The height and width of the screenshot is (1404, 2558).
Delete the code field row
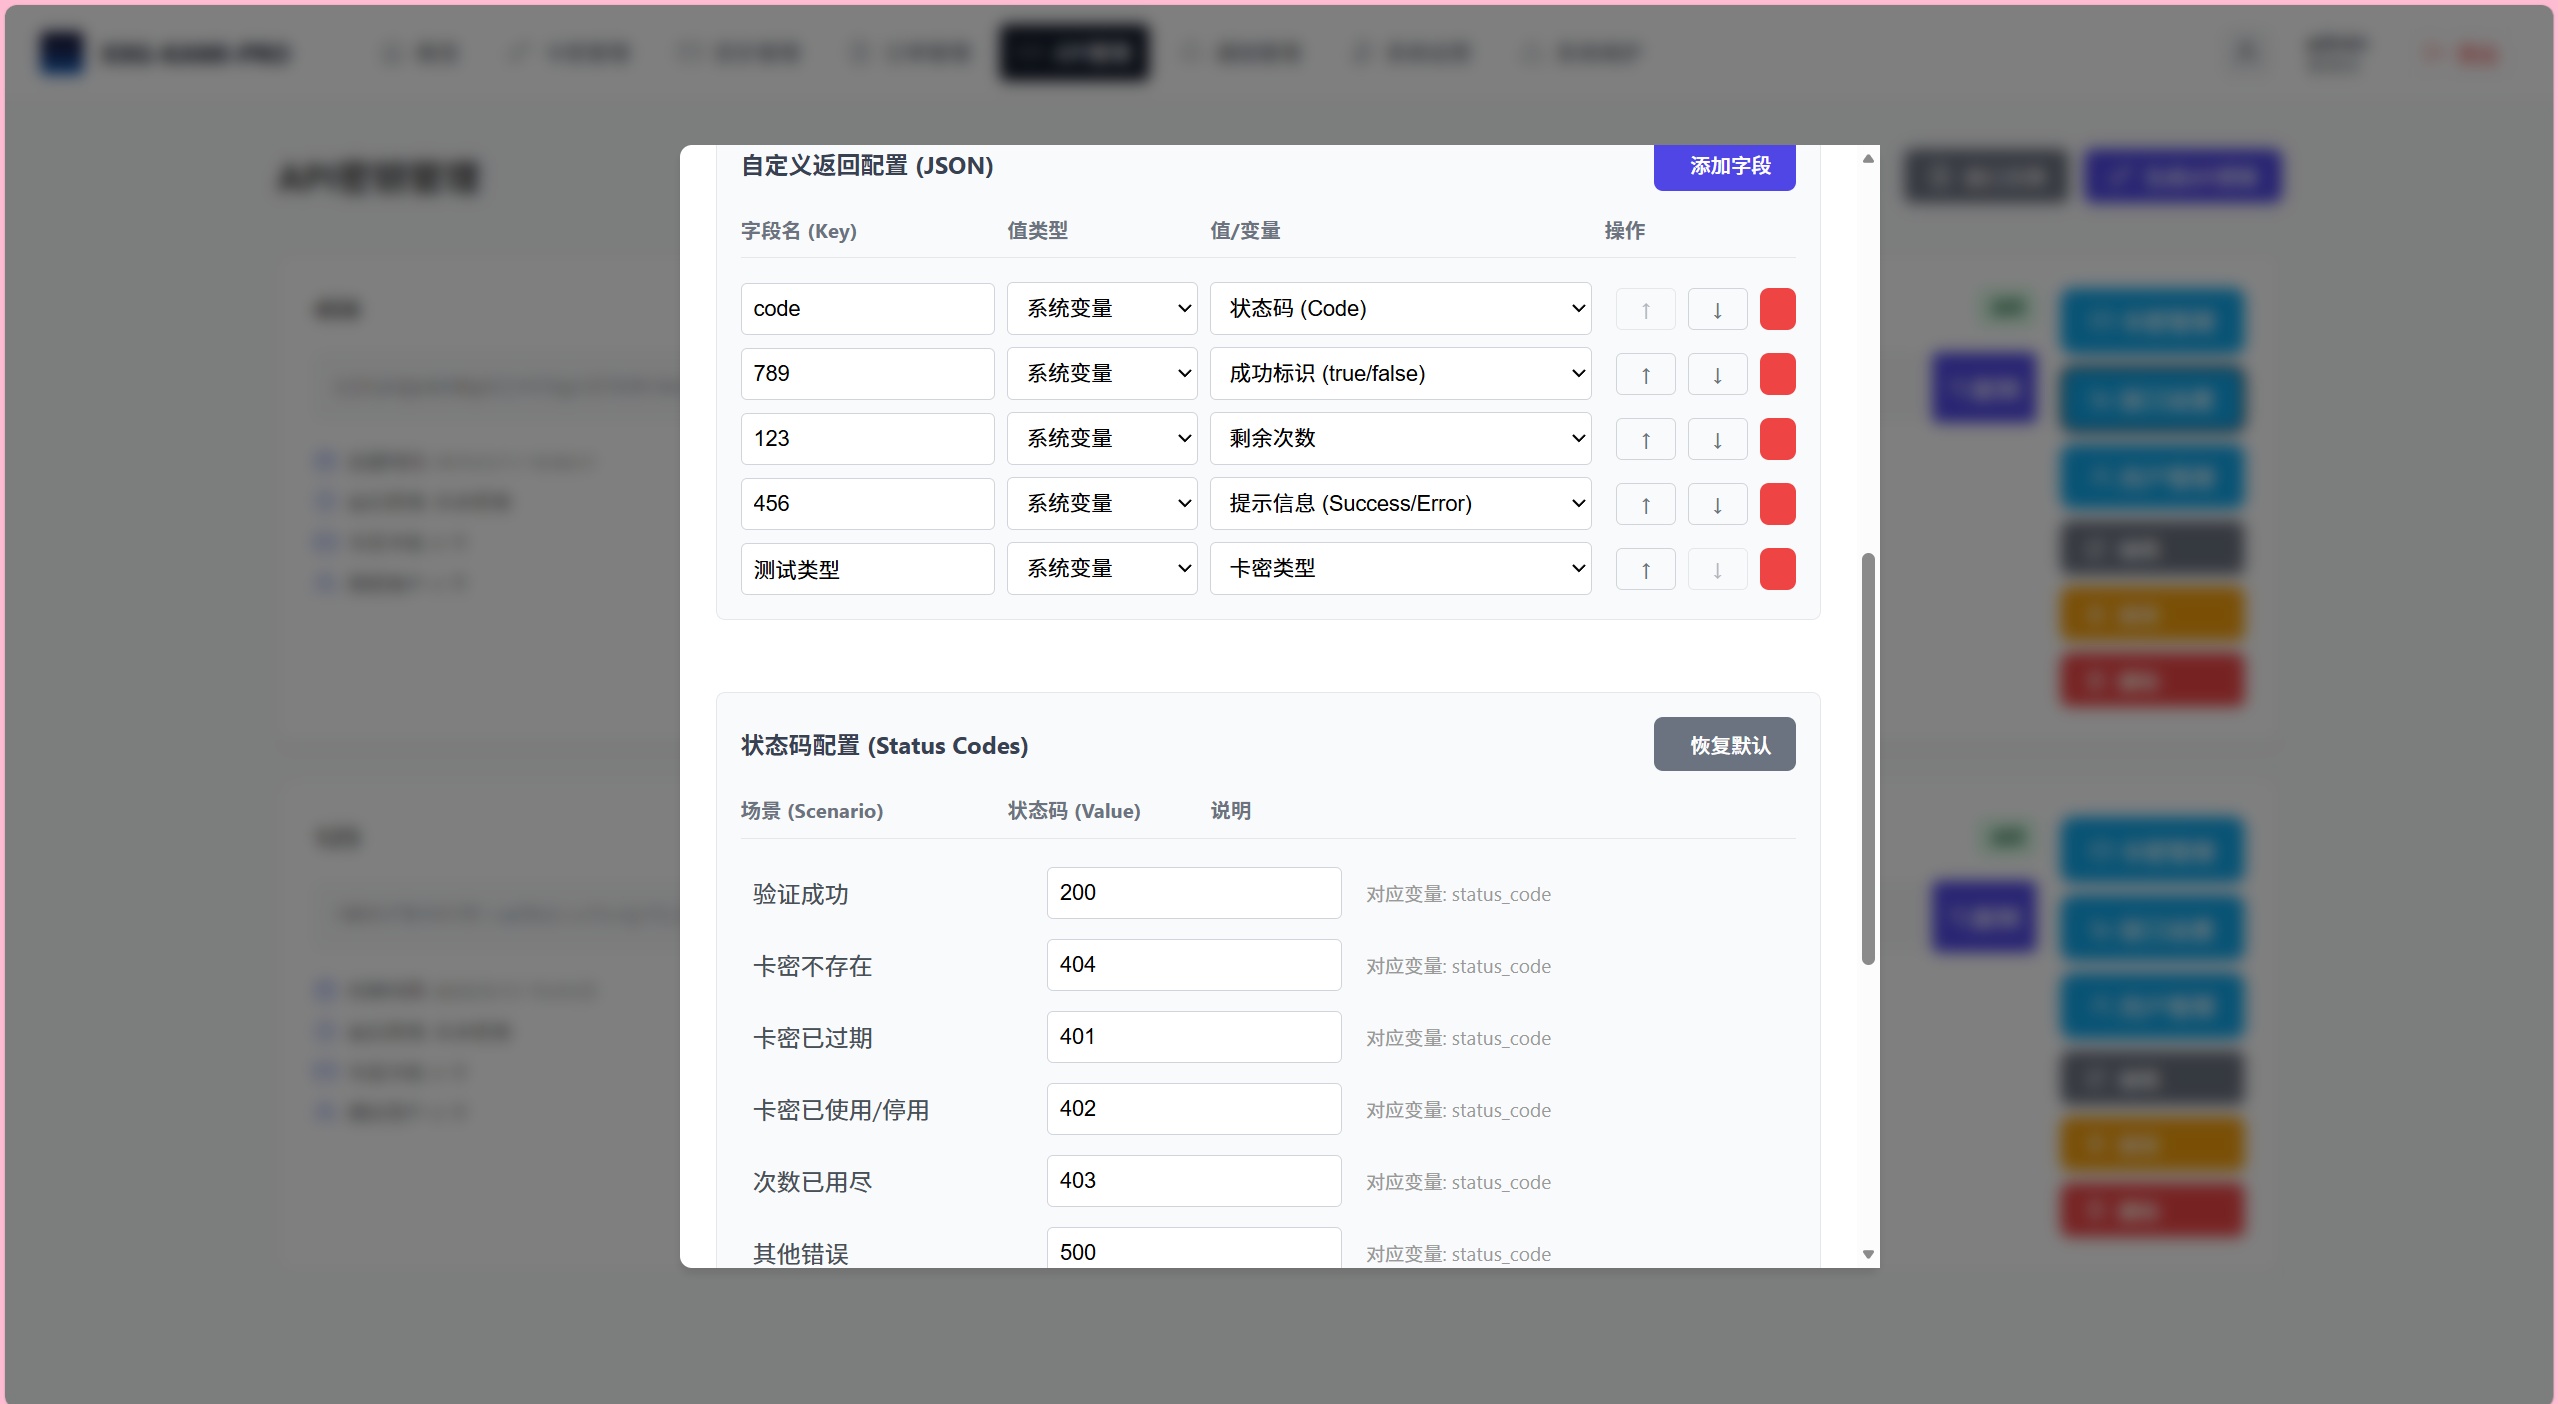(1777, 308)
